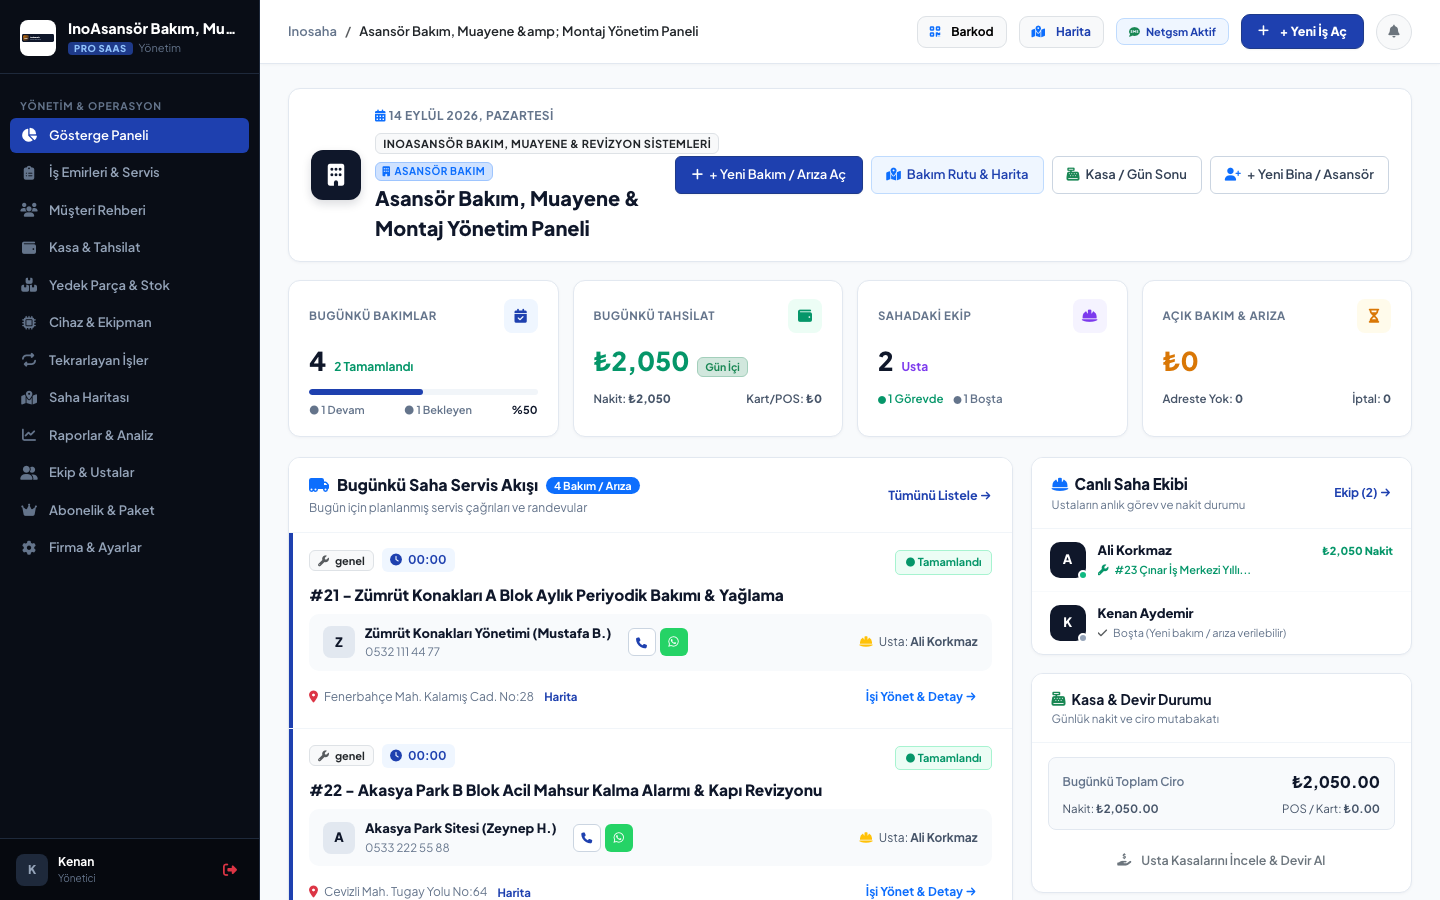
Task: Open Raporlar & Analiz
Action: [130, 435]
